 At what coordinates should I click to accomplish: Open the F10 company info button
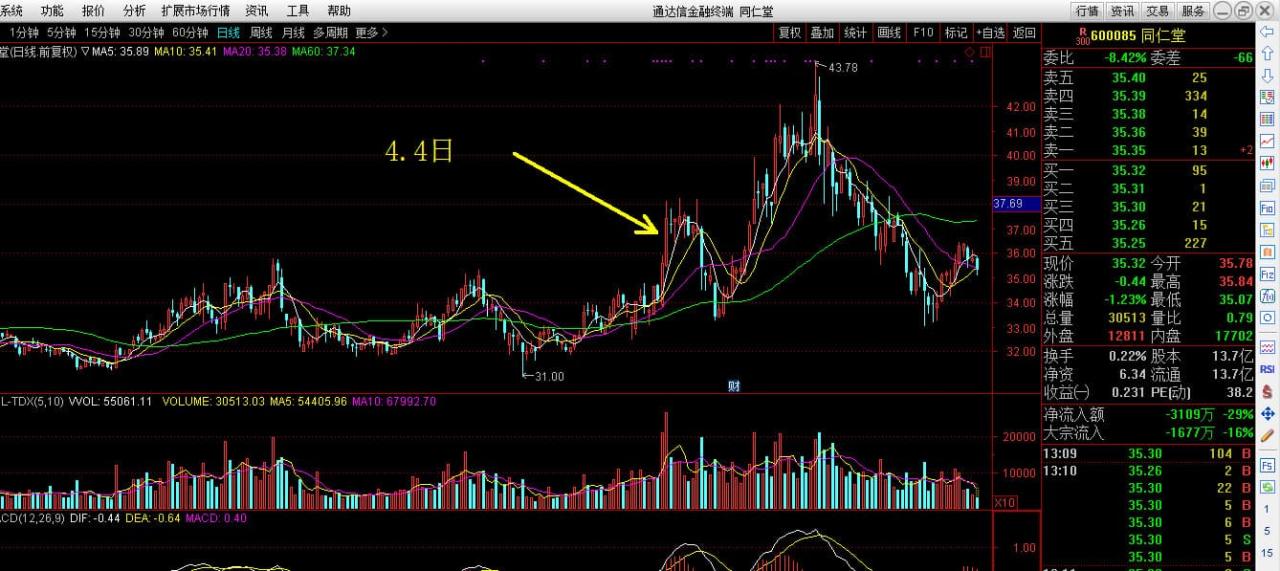pos(922,33)
